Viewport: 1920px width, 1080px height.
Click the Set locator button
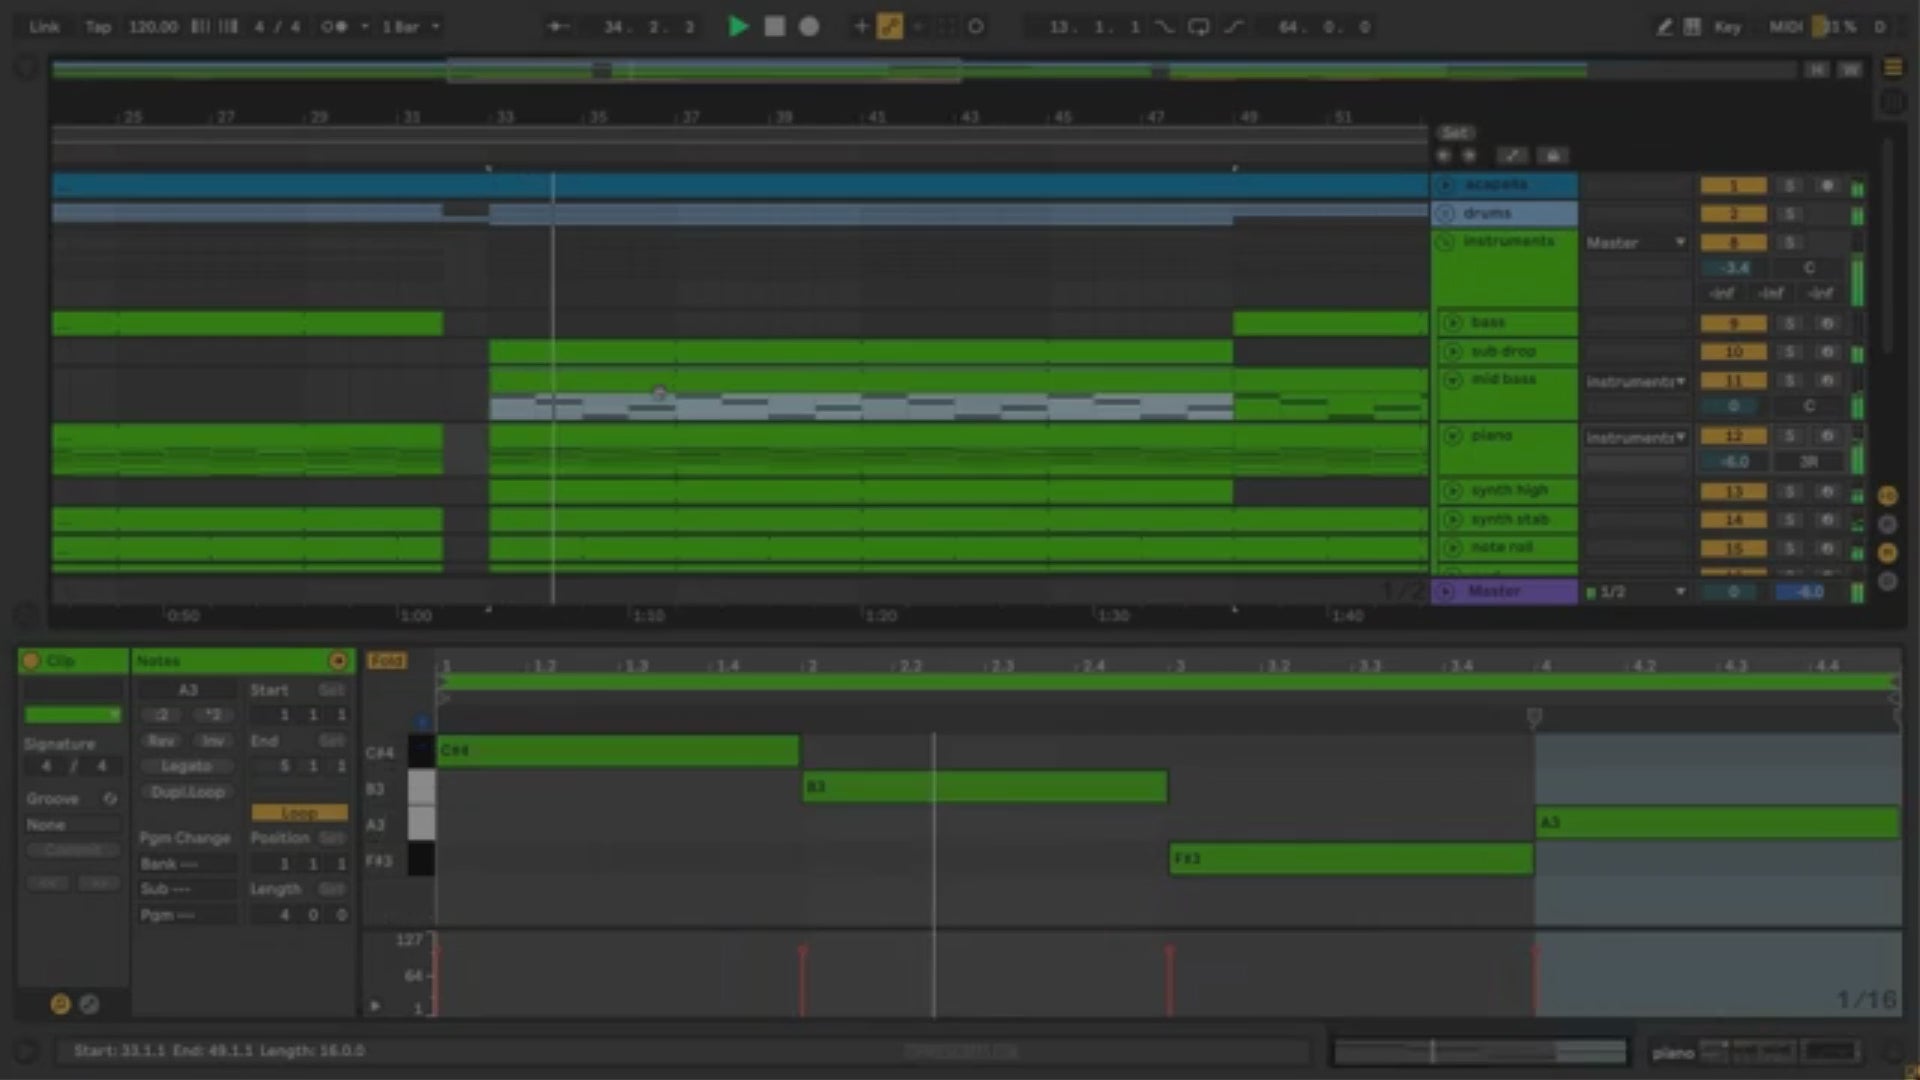pyautogui.click(x=1455, y=132)
